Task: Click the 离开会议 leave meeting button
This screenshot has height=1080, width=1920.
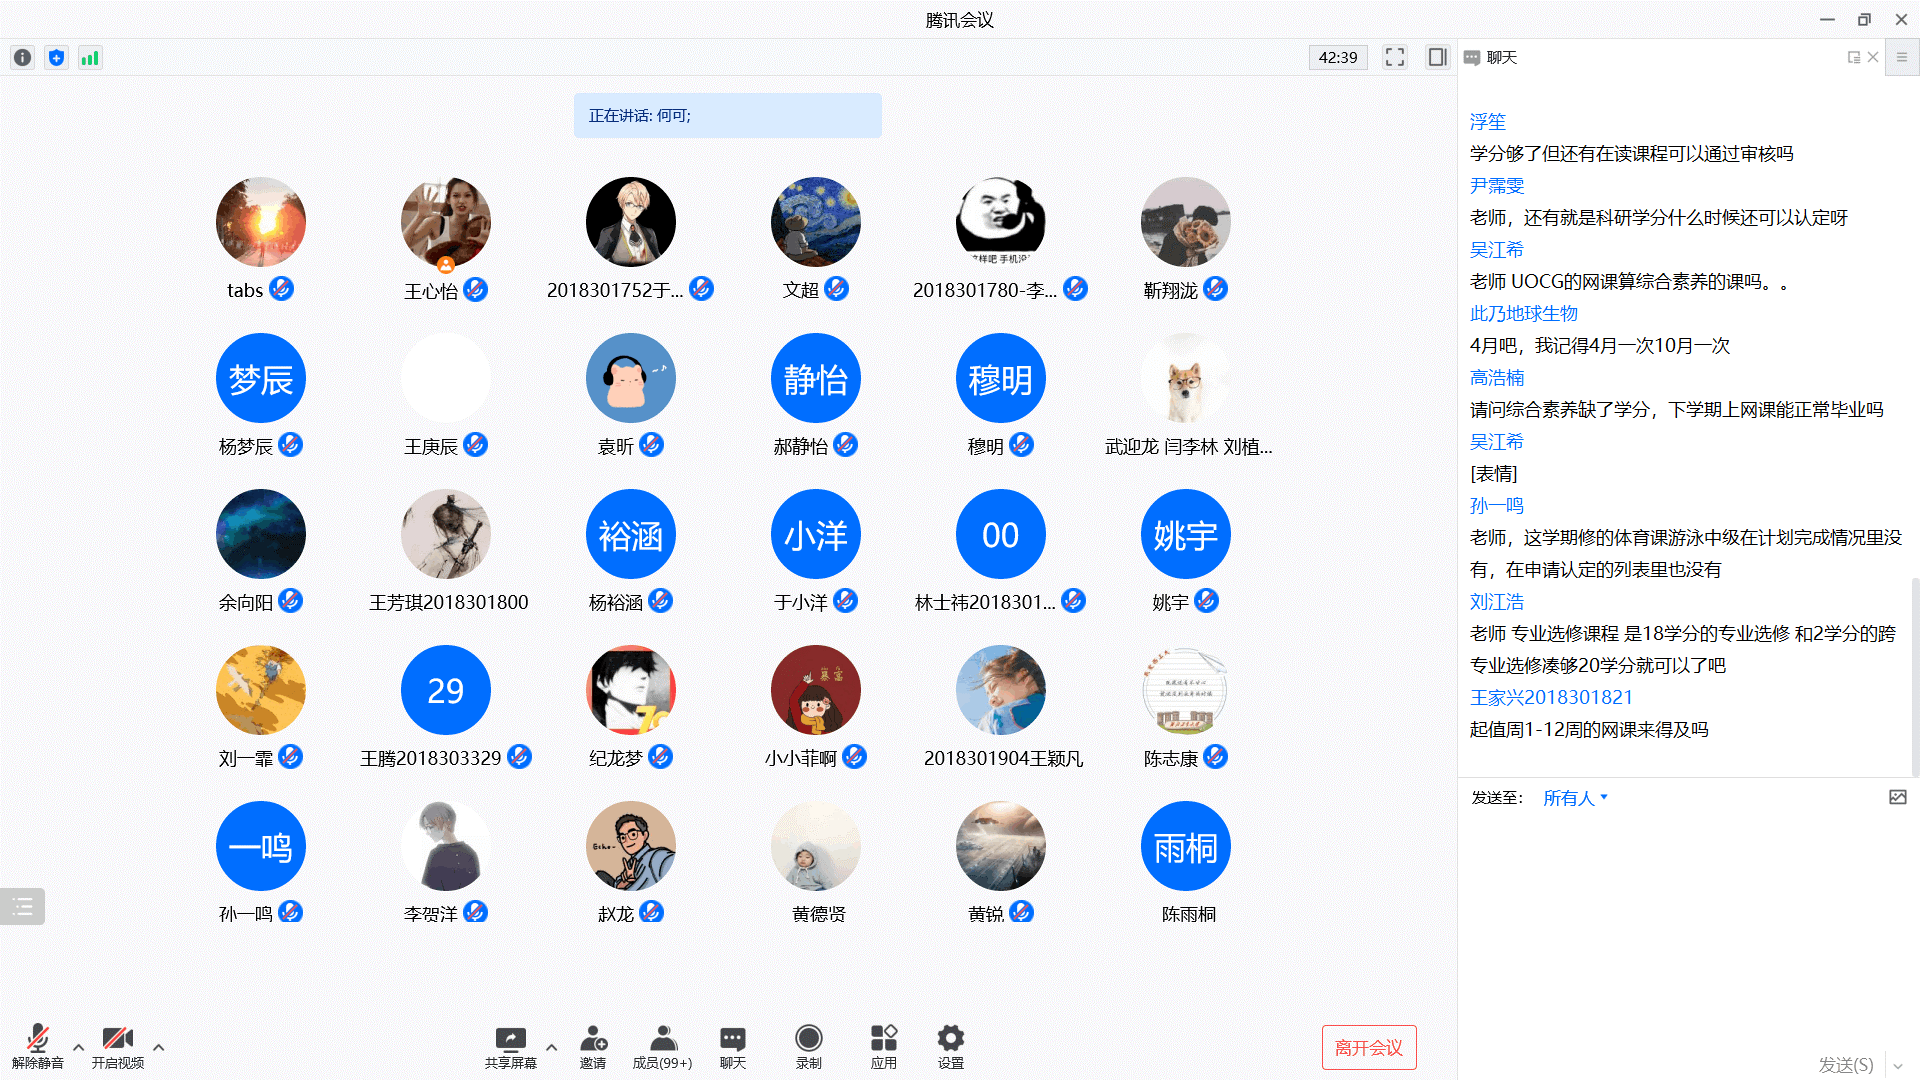Action: coord(1368,1047)
